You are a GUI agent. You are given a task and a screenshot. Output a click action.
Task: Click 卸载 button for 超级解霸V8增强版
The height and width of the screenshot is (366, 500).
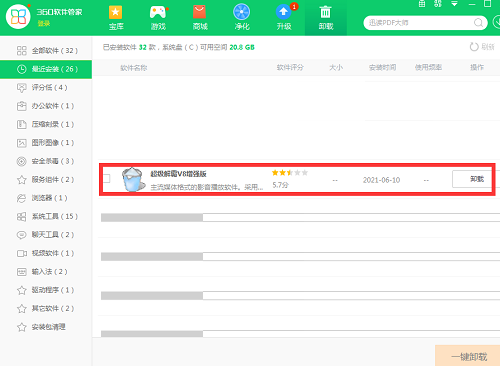coord(473,179)
